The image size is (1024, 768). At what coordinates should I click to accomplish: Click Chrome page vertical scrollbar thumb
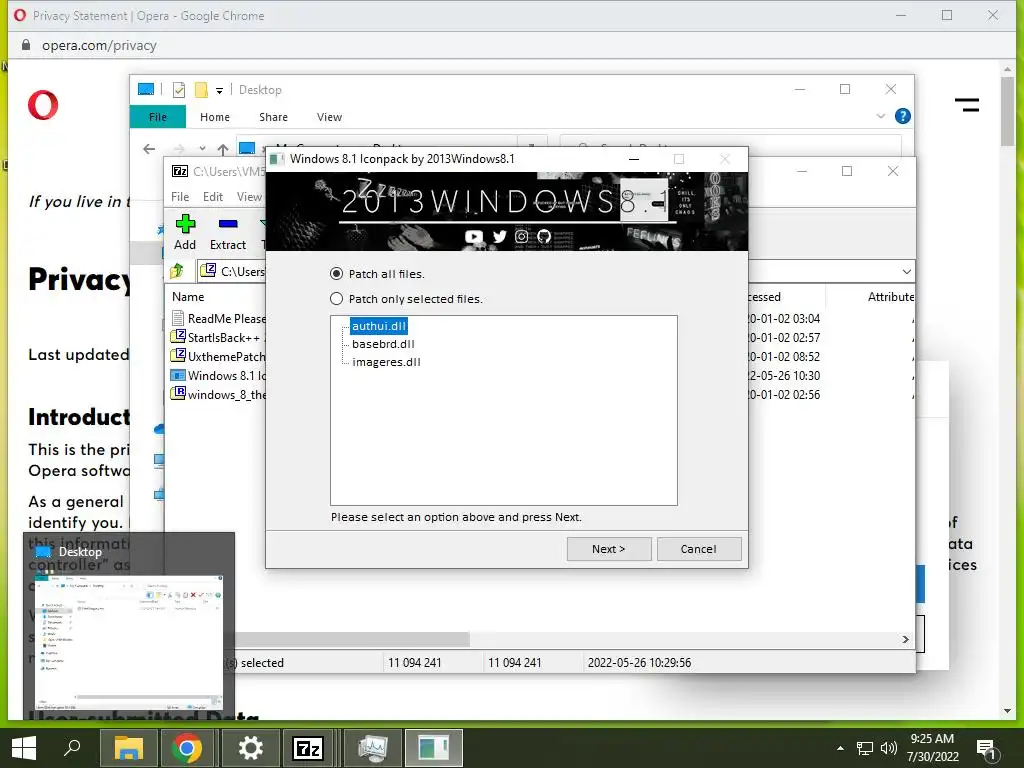[1007, 111]
